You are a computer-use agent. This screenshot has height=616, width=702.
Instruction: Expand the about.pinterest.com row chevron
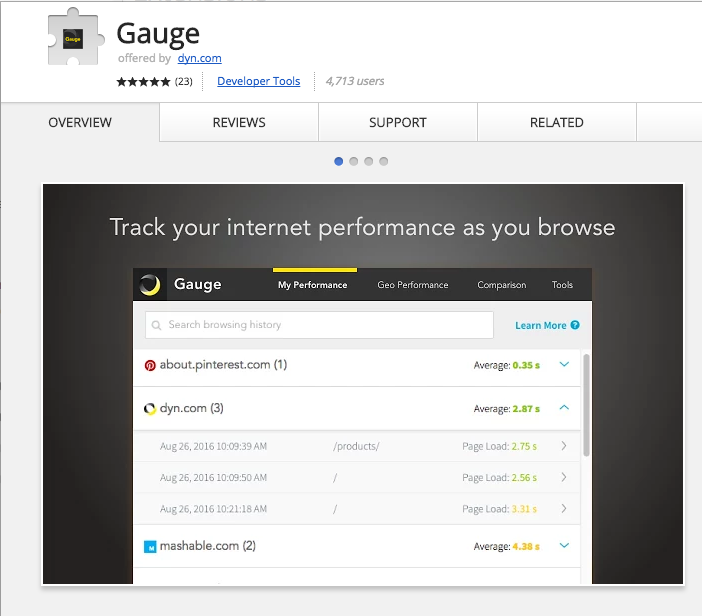point(565,364)
